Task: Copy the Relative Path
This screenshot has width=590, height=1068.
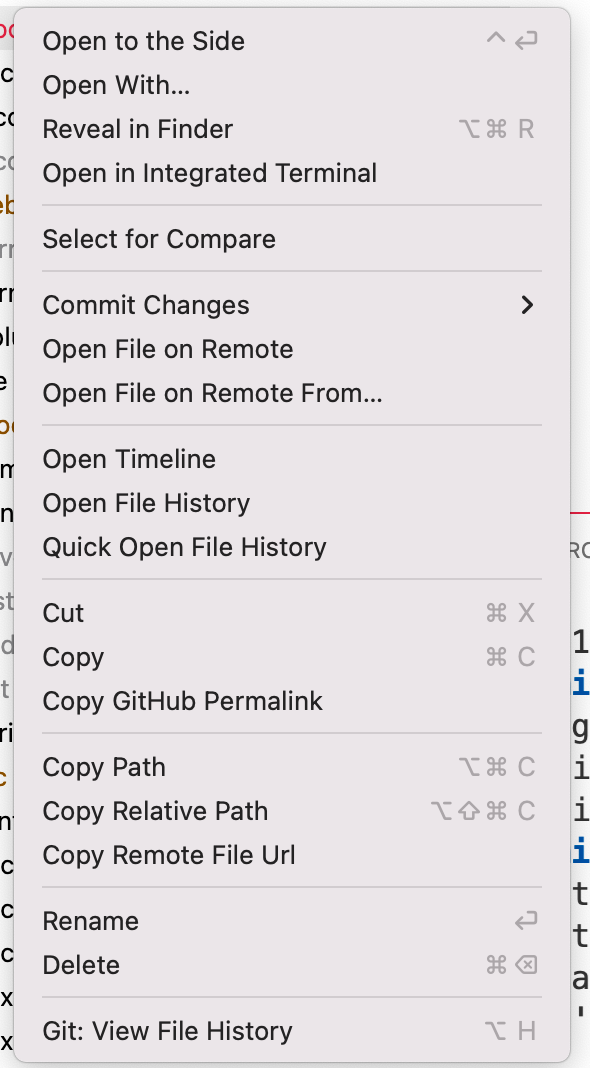Action: (155, 811)
